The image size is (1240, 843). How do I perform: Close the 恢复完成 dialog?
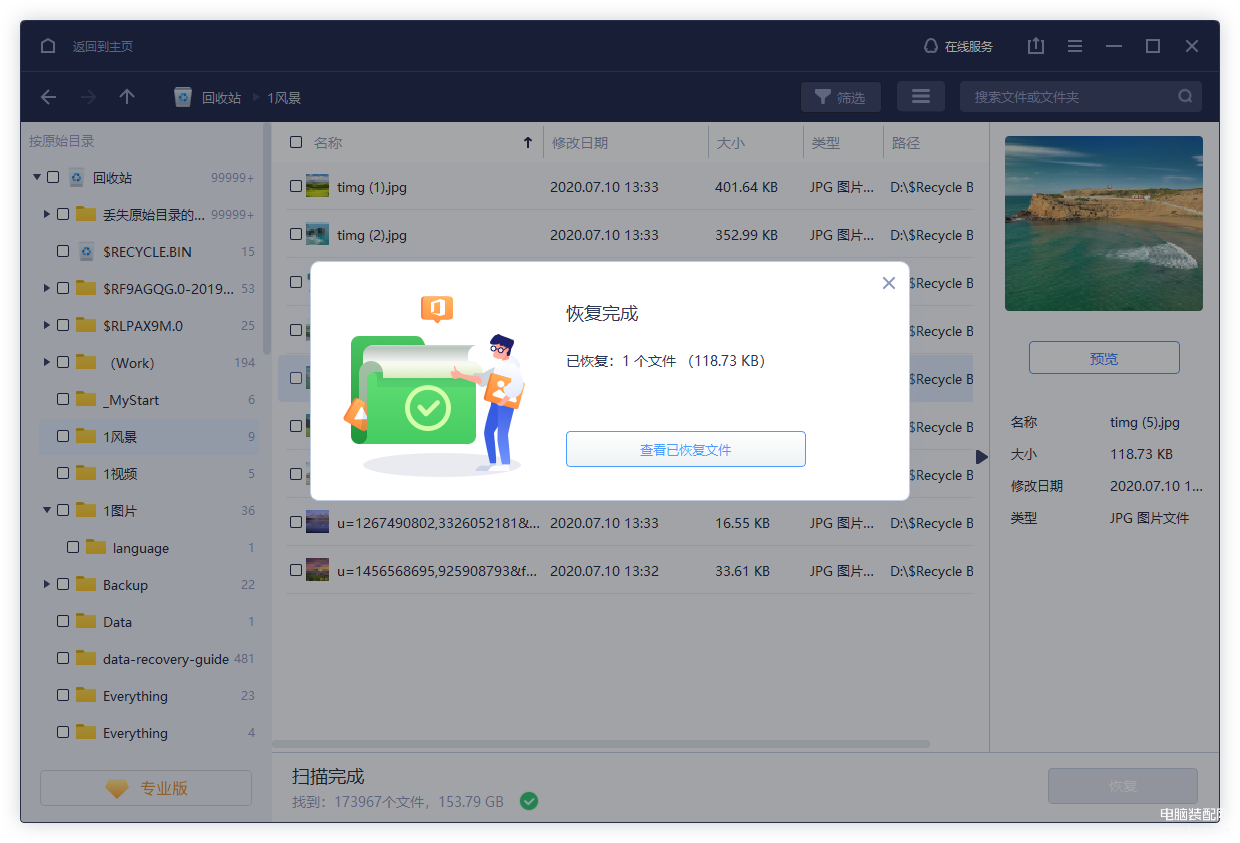click(888, 283)
